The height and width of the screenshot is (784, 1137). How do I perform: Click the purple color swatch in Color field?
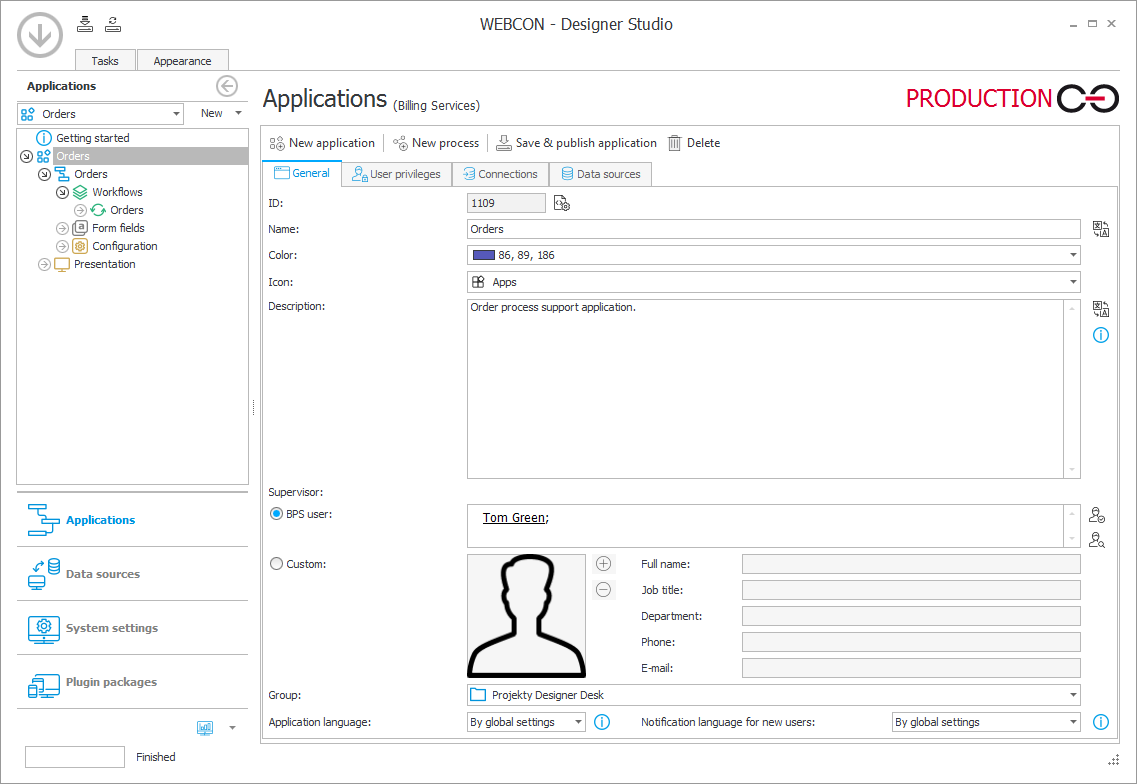(x=484, y=255)
